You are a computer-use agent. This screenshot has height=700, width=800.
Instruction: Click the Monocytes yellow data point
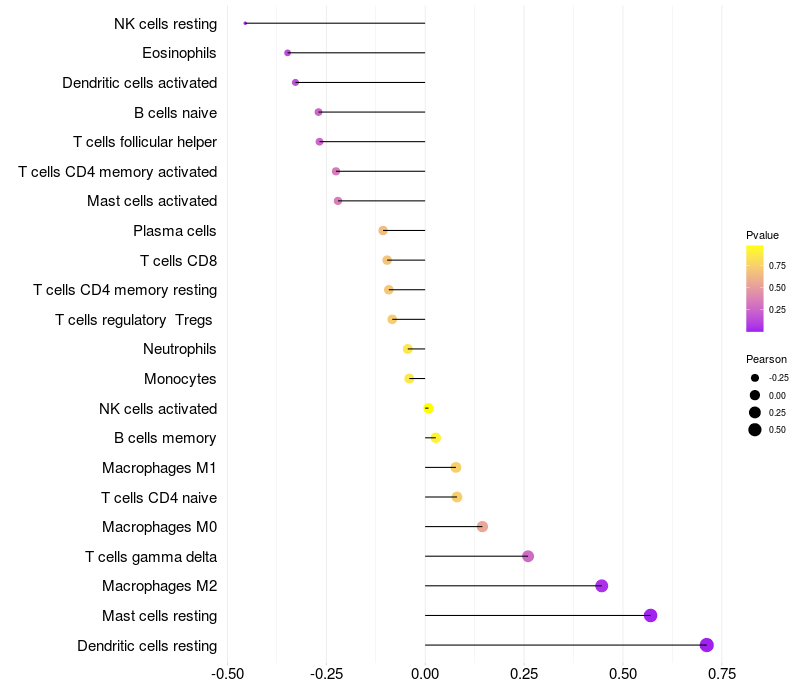[409, 379]
